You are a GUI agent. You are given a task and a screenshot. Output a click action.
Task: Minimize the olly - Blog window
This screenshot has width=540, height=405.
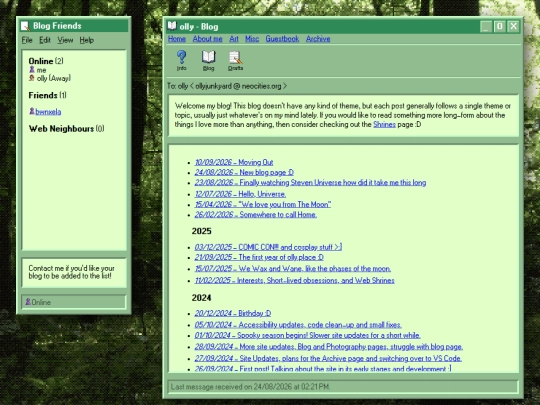(x=486, y=26)
